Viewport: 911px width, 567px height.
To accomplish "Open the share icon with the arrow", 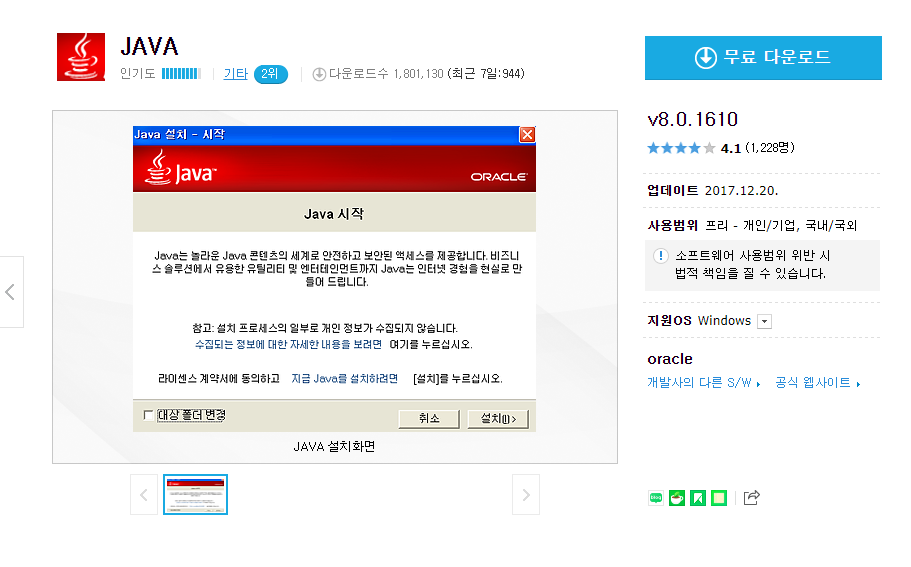I will (751, 497).
